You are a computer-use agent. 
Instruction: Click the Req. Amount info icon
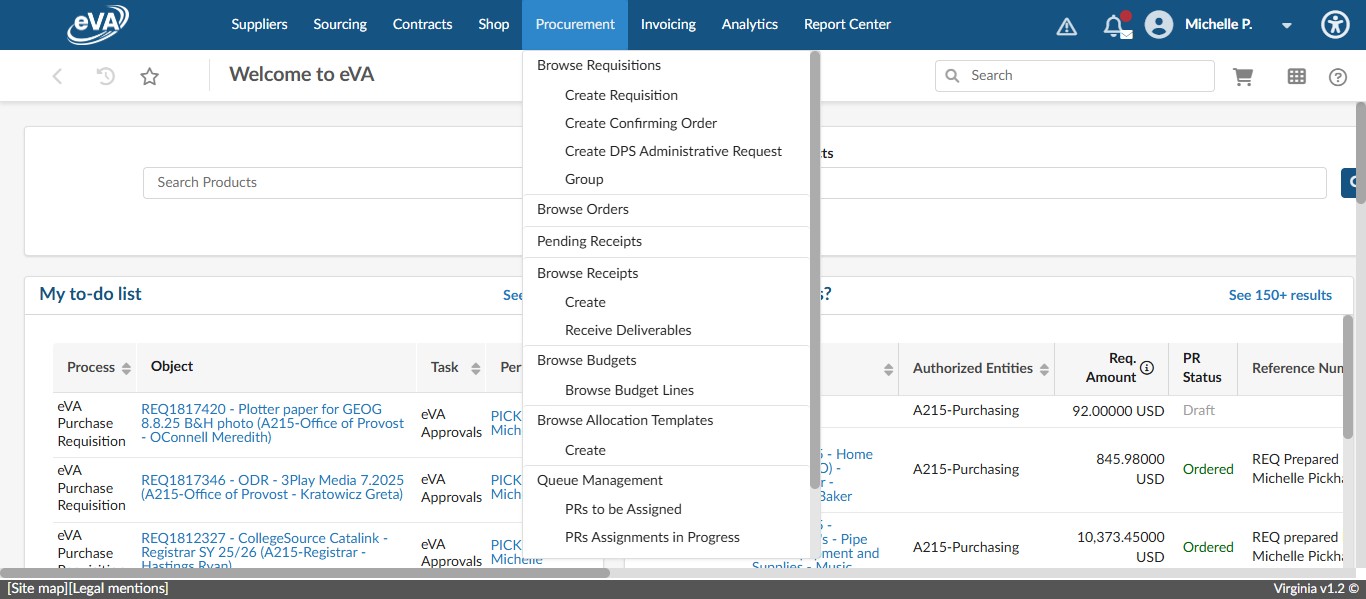pyautogui.click(x=1147, y=368)
